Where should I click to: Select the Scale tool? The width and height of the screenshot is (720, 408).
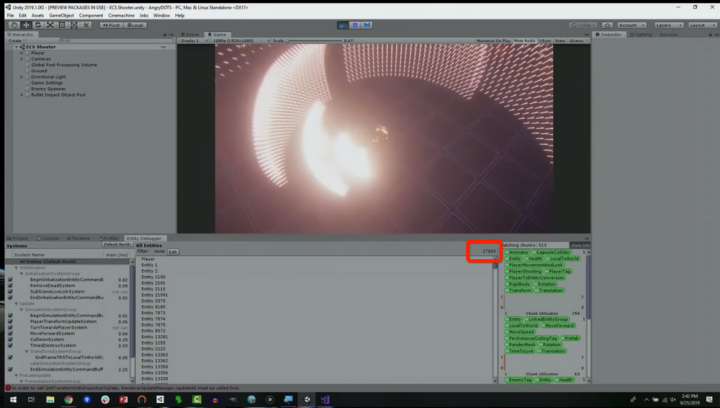[50, 25]
